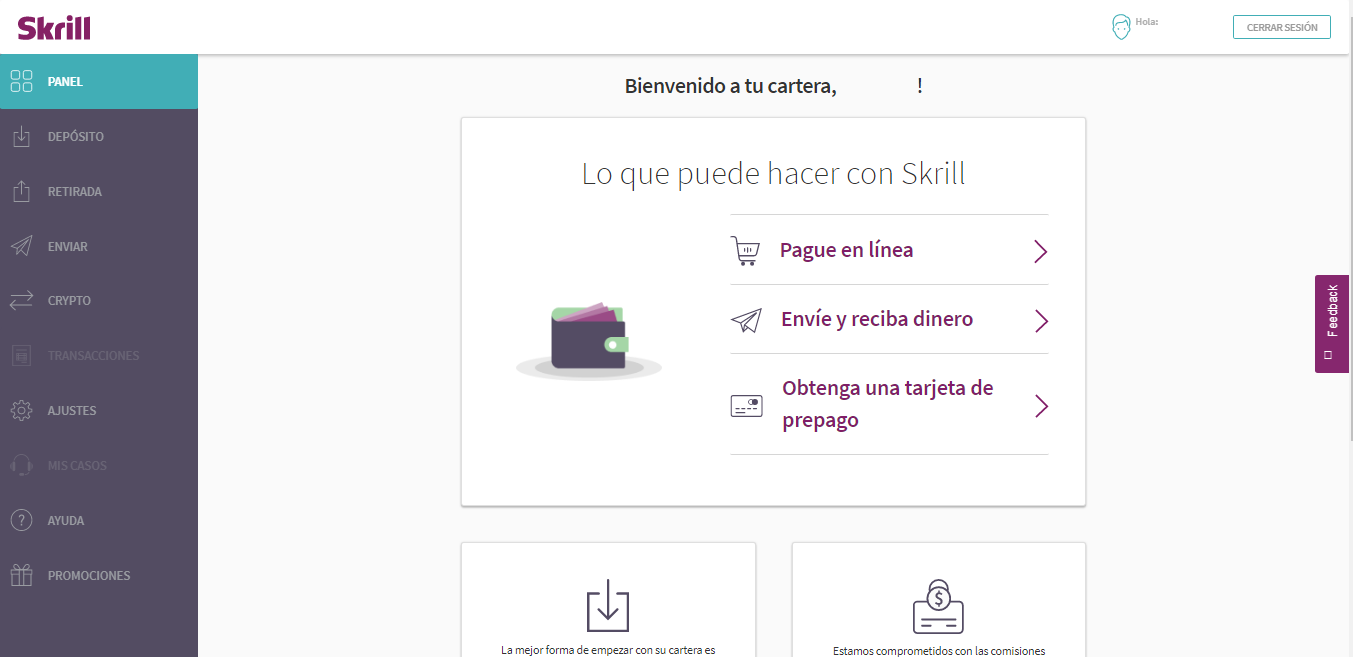Click the Estamos comprometidos con las comisiones text
This screenshot has width=1353, height=657.
(939, 650)
